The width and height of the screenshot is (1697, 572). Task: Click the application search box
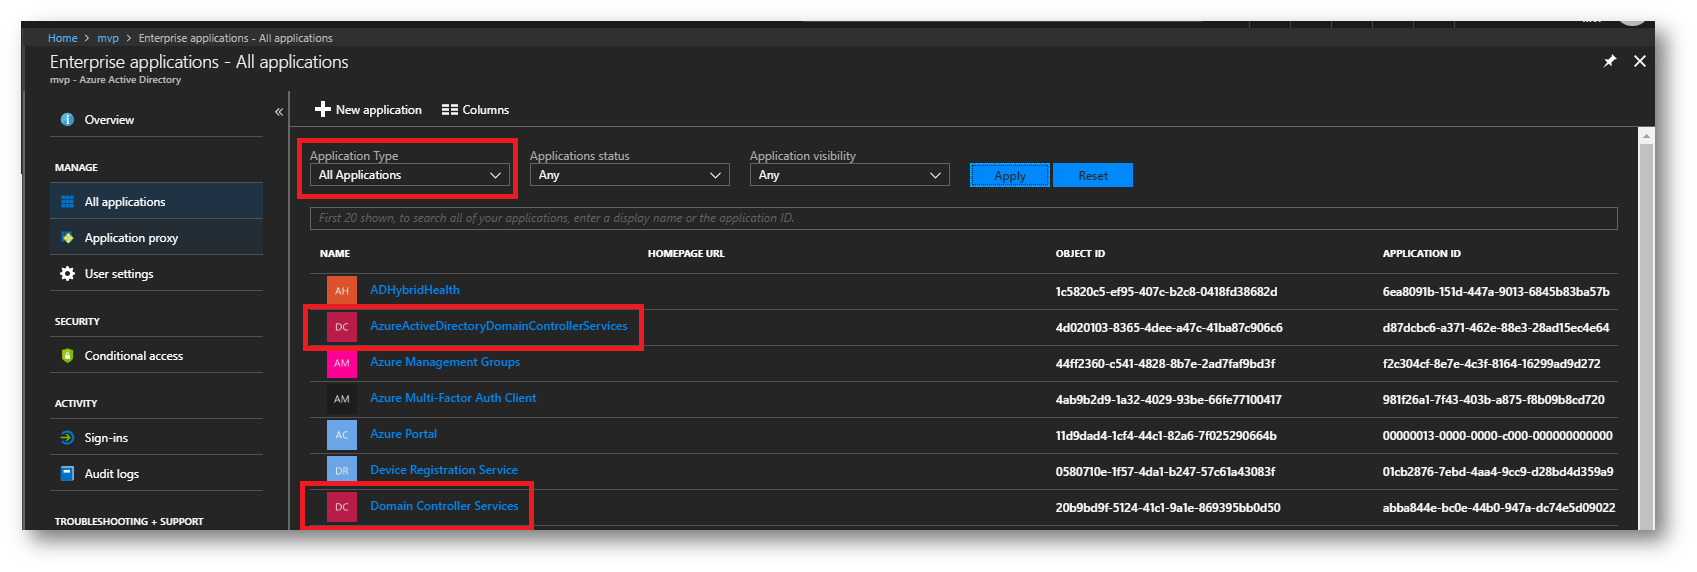964,218
